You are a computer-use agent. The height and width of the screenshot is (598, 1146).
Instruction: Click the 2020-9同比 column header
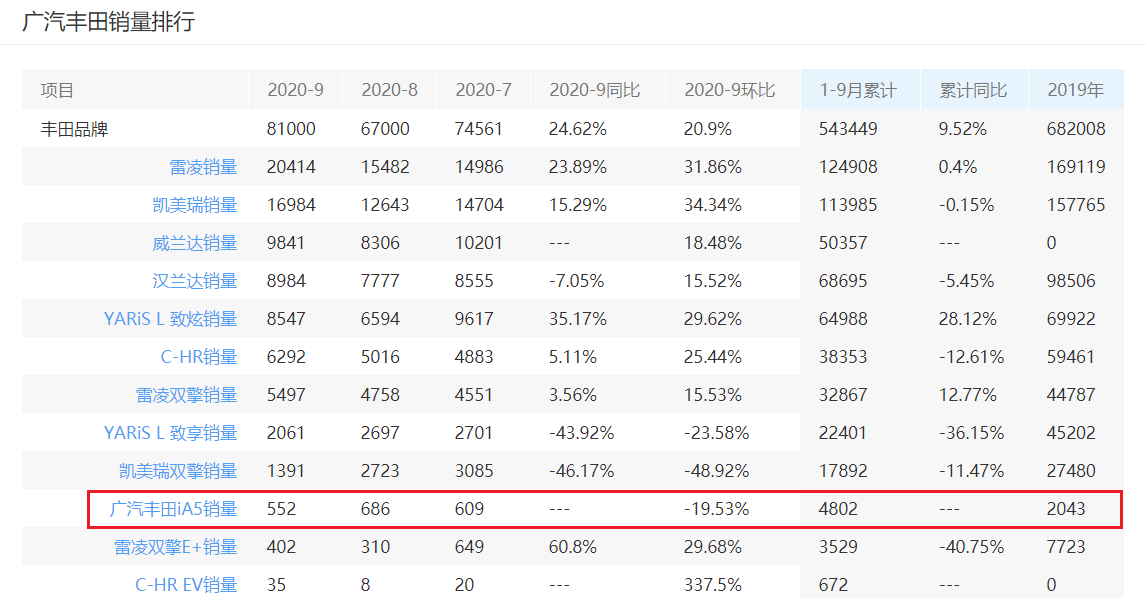pyautogui.click(x=594, y=90)
